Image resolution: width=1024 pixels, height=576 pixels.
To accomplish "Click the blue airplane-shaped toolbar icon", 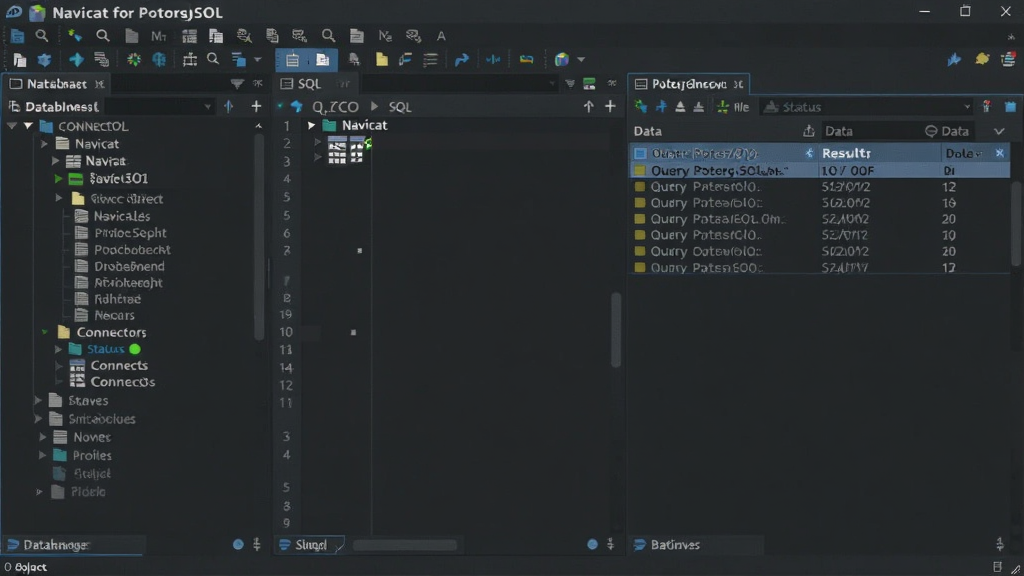I will (76, 60).
